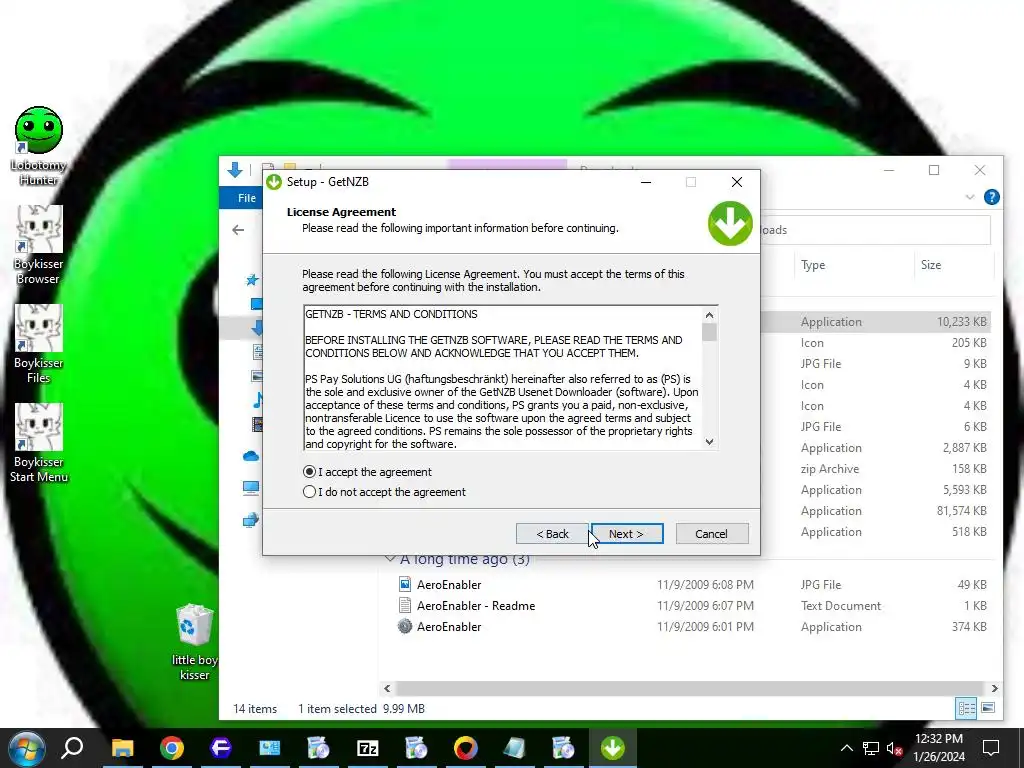Open the Lobotomy Hunter desktop shortcut
Image resolution: width=1024 pixels, height=768 pixels.
pyautogui.click(x=39, y=146)
